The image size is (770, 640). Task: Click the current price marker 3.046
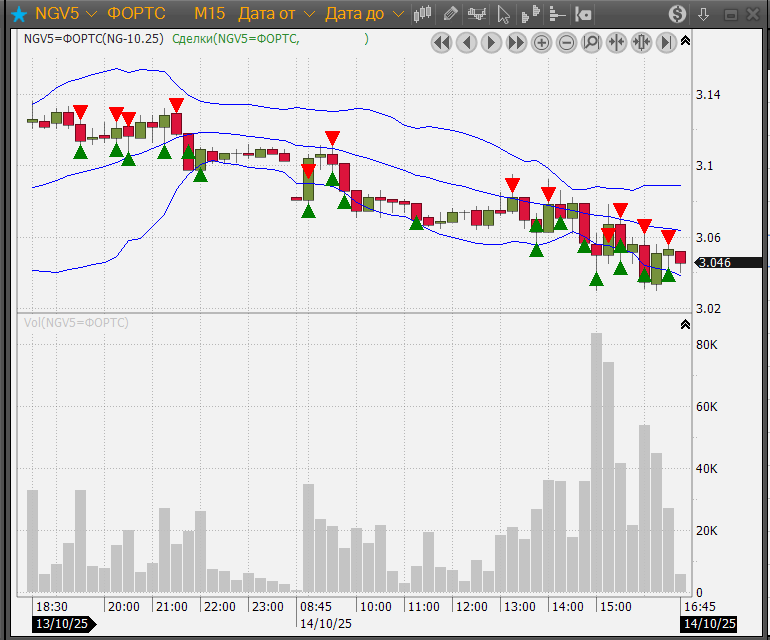(729, 262)
